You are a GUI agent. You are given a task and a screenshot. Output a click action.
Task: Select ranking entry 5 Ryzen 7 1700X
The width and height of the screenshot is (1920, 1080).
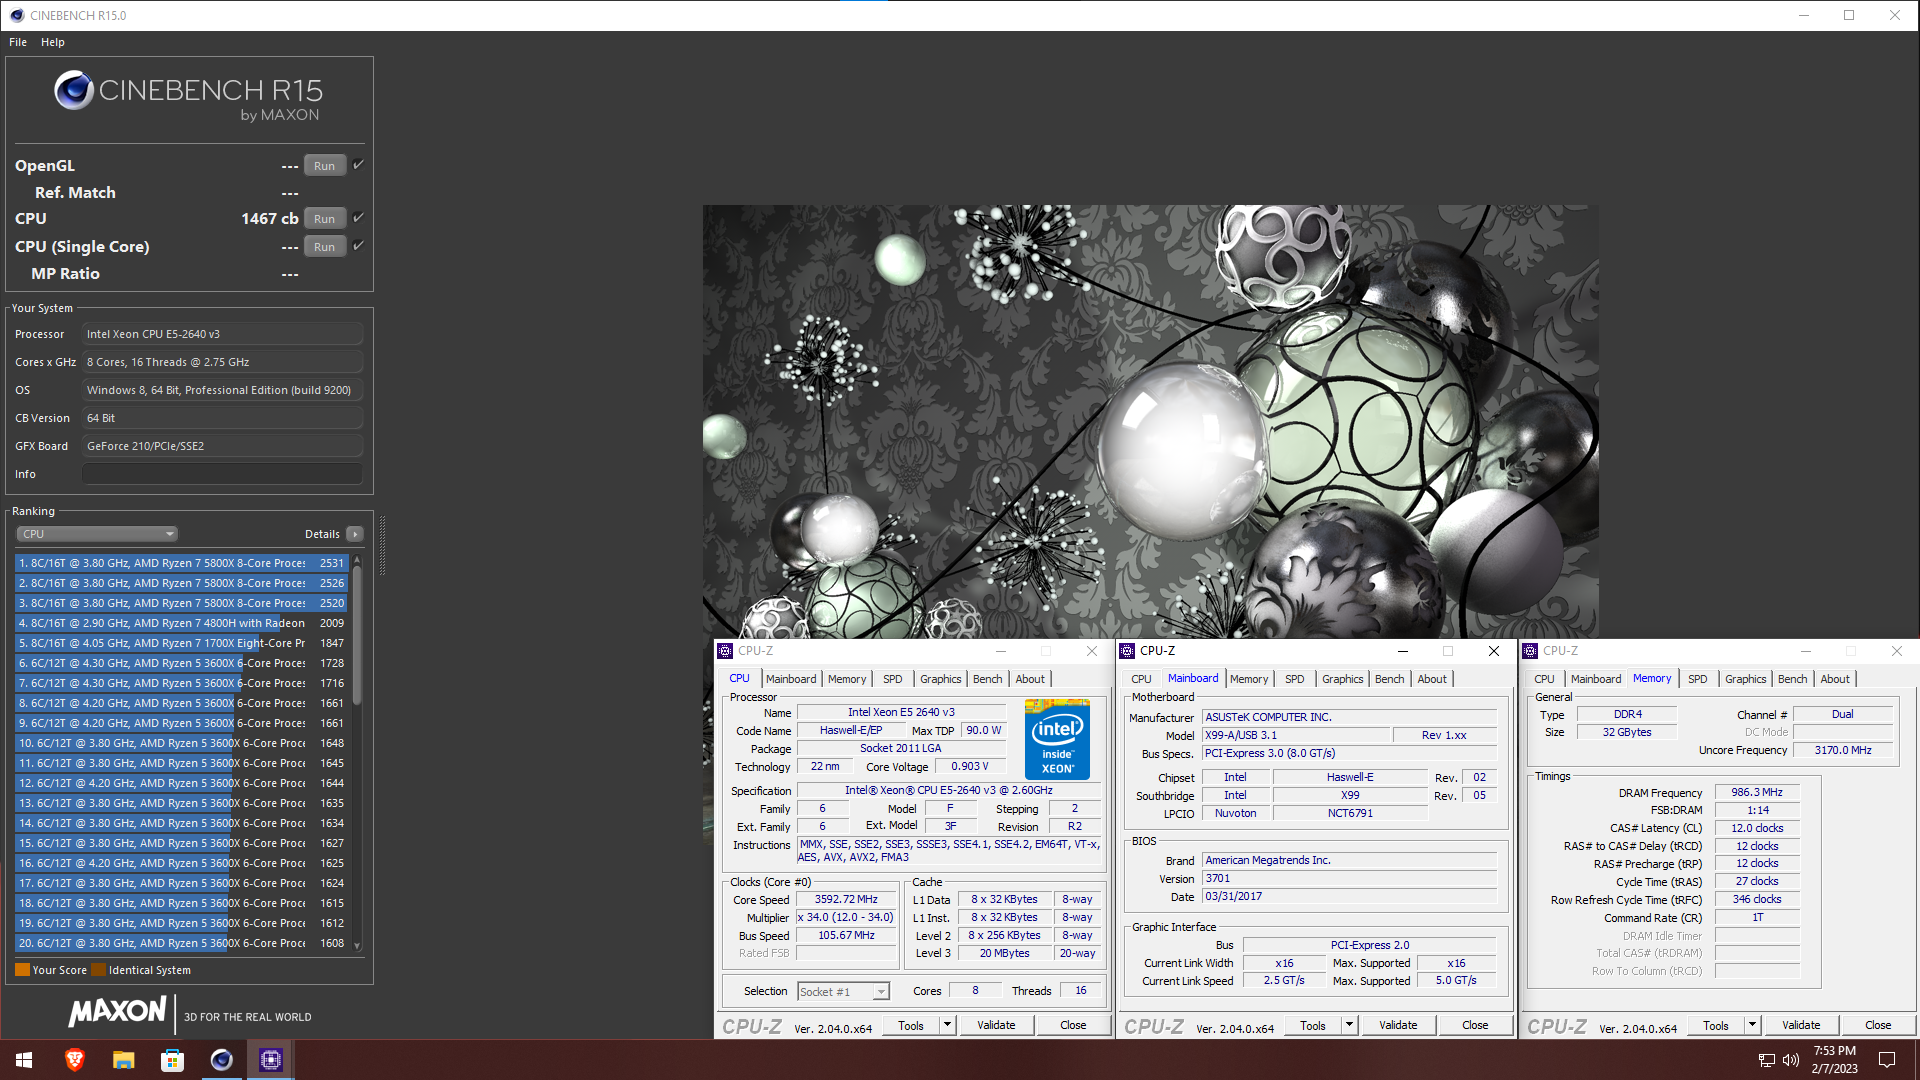pyautogui.click(x=182, y=643)
